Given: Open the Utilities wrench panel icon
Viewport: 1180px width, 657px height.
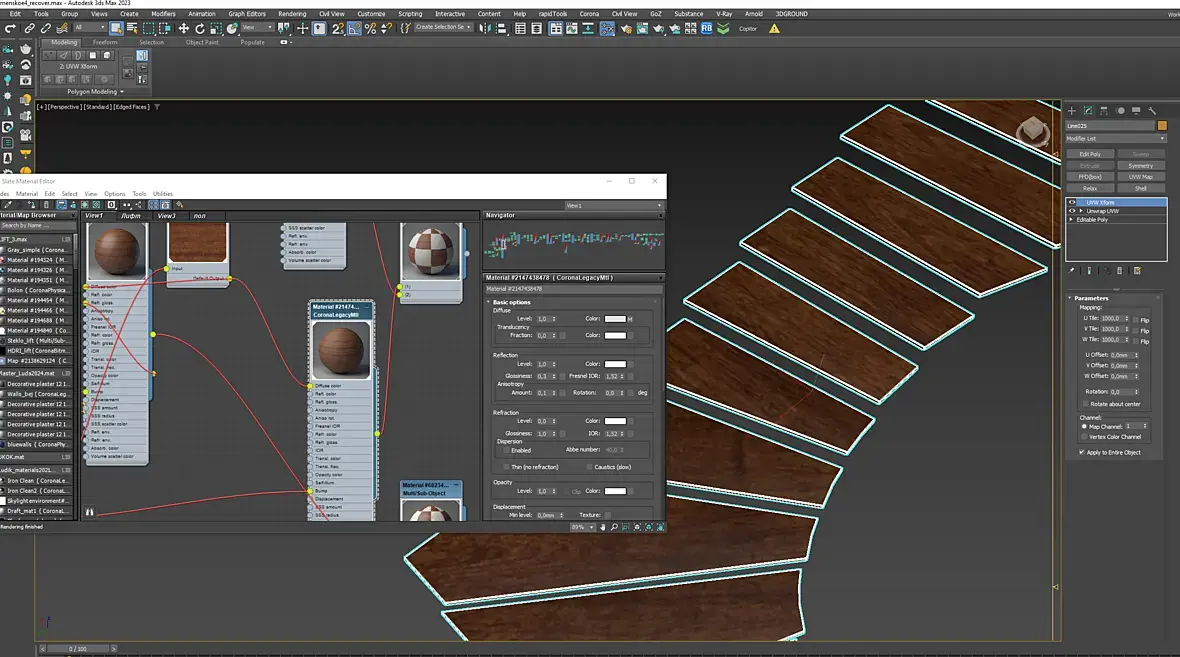Looking at the screenshot, I should [x=1152, y=110].
